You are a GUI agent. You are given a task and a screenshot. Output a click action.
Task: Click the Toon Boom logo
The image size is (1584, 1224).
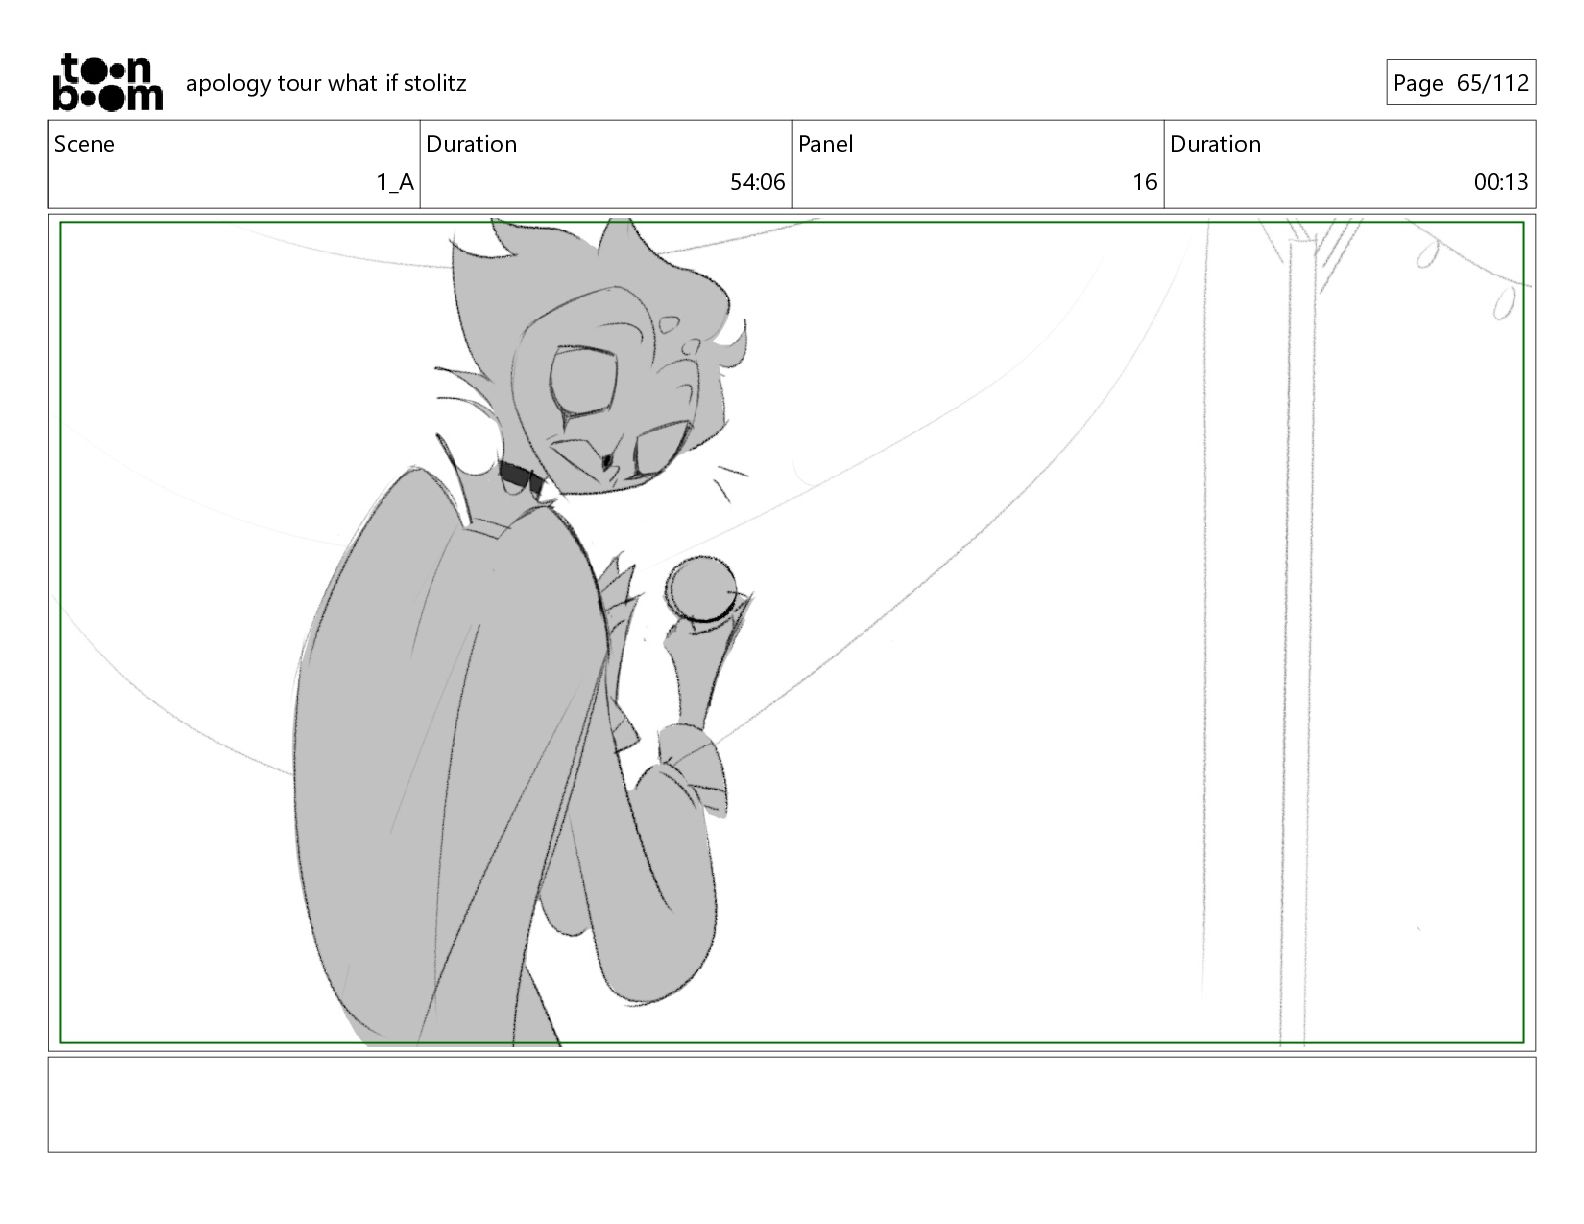pyautogui.click(x=107, y=82)
